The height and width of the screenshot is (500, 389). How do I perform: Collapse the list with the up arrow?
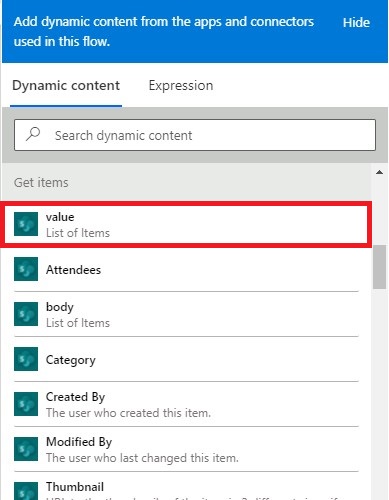click(379, 172)
